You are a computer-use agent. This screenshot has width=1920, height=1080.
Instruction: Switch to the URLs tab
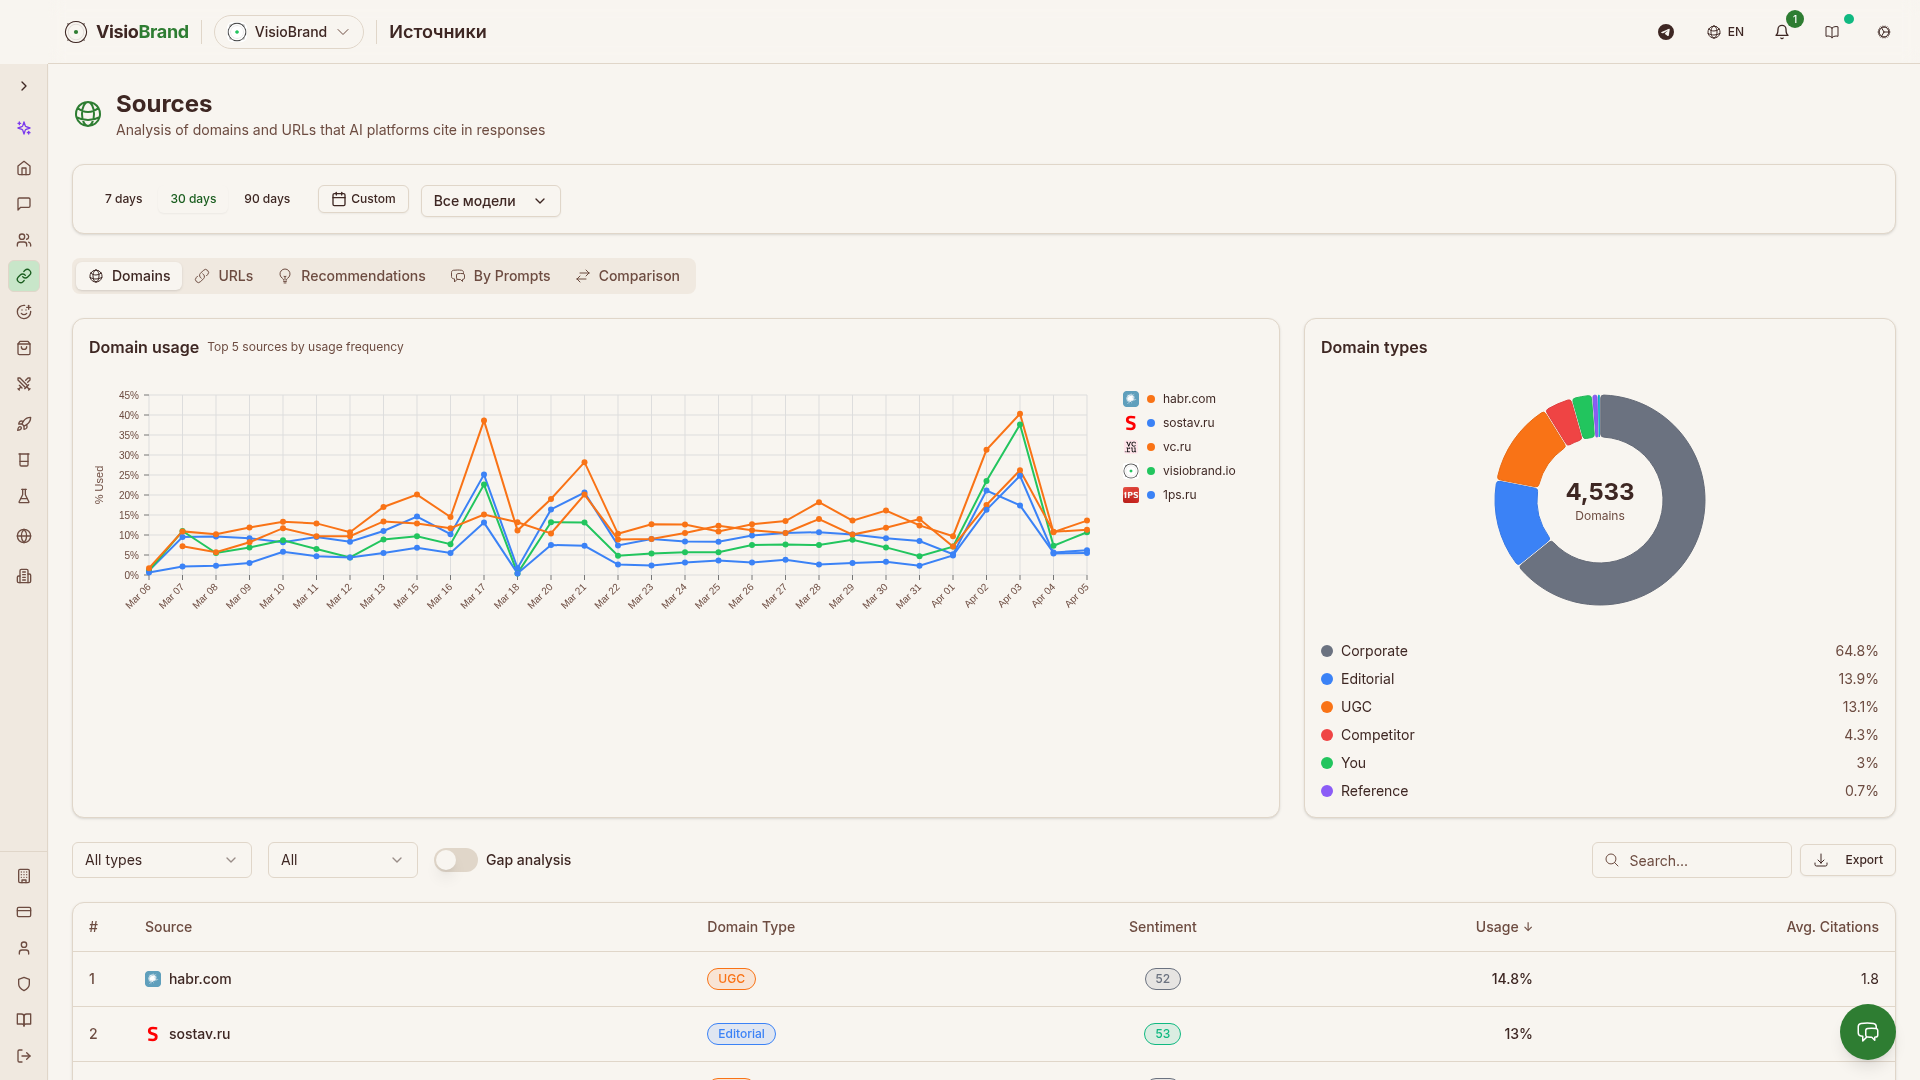tap(224, 276)
